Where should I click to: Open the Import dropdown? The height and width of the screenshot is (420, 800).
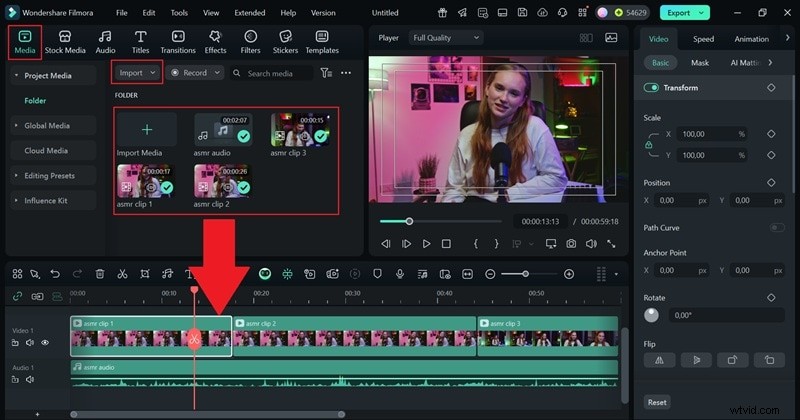click(137, 73)
